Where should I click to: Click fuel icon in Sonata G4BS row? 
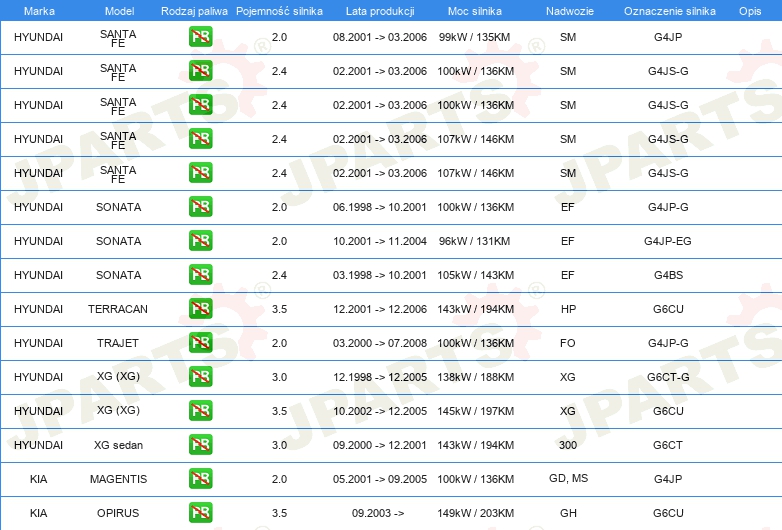[x=200, y=274]
